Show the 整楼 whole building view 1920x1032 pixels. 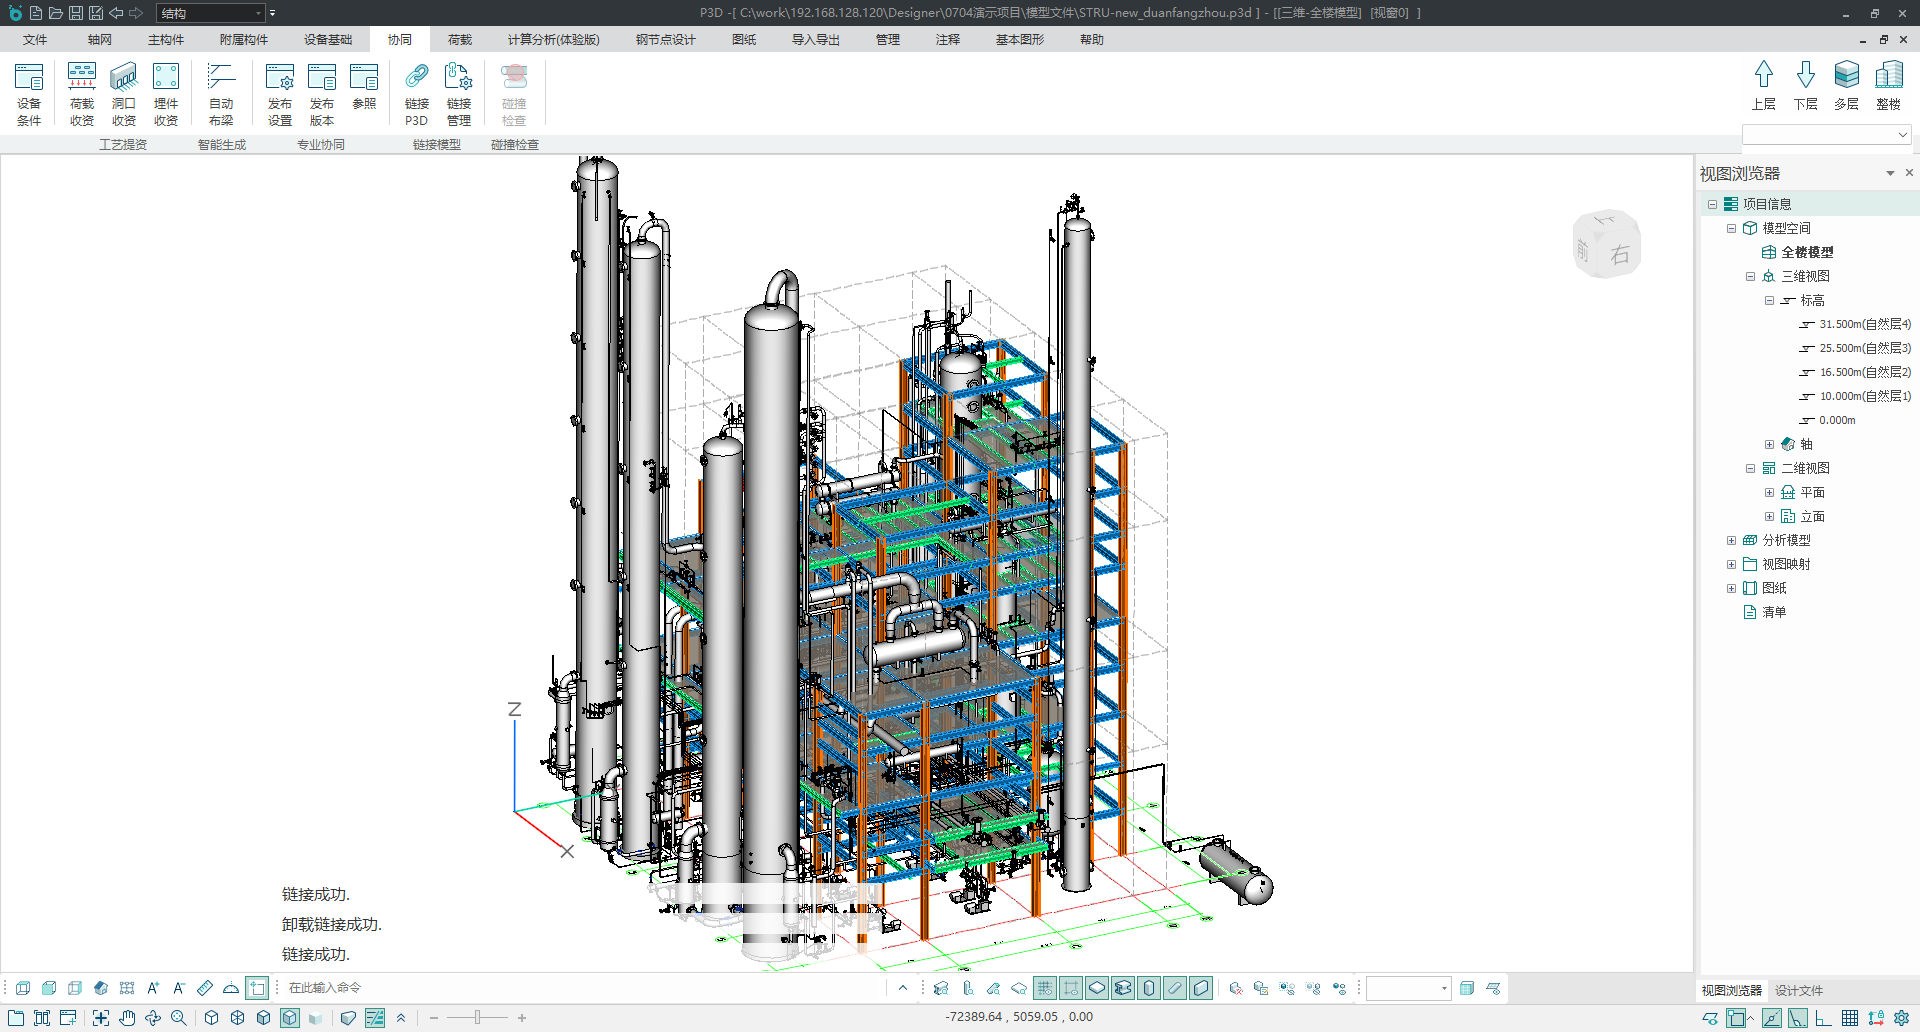pyautogui.click(x=1888, y=85)
